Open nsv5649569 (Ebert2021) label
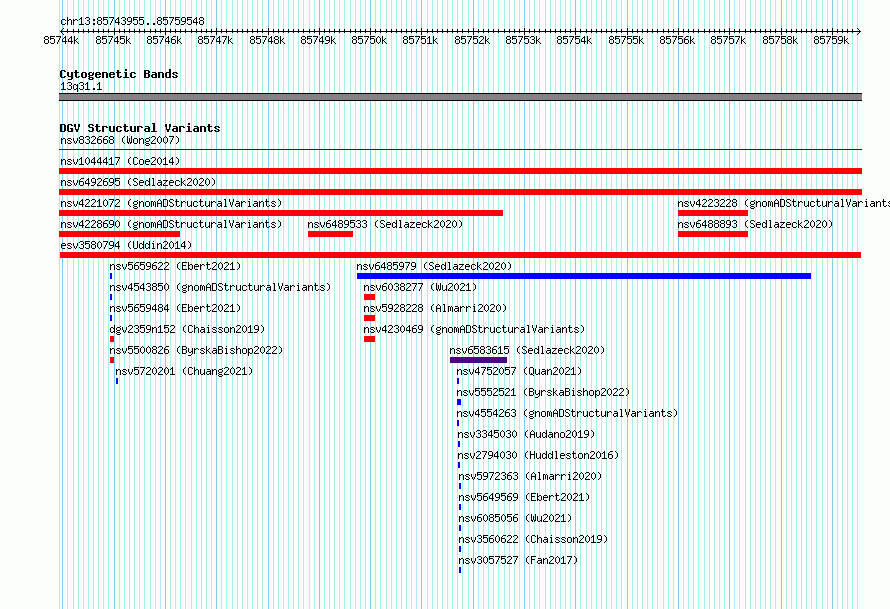Screen dimensions: 890x609 click(524, 497)
